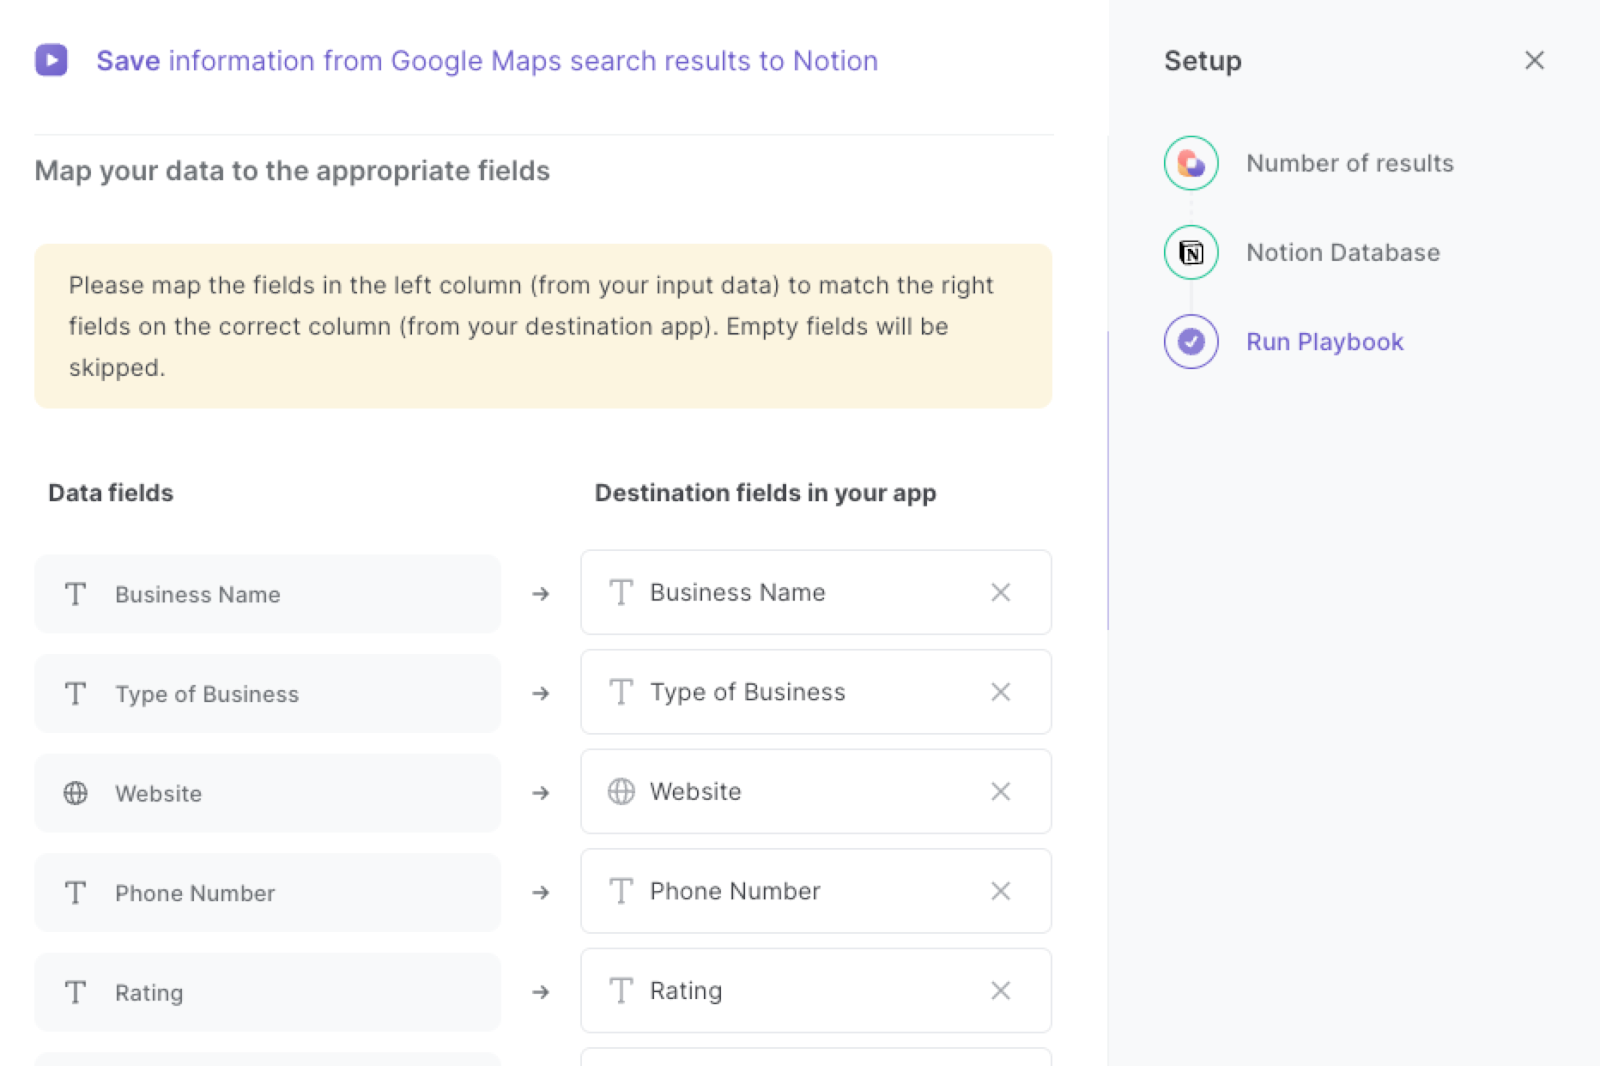This screenshot has width=1600, height=1066.
Task: Click the purple play icon beside the playbook title
Action: 50,60
